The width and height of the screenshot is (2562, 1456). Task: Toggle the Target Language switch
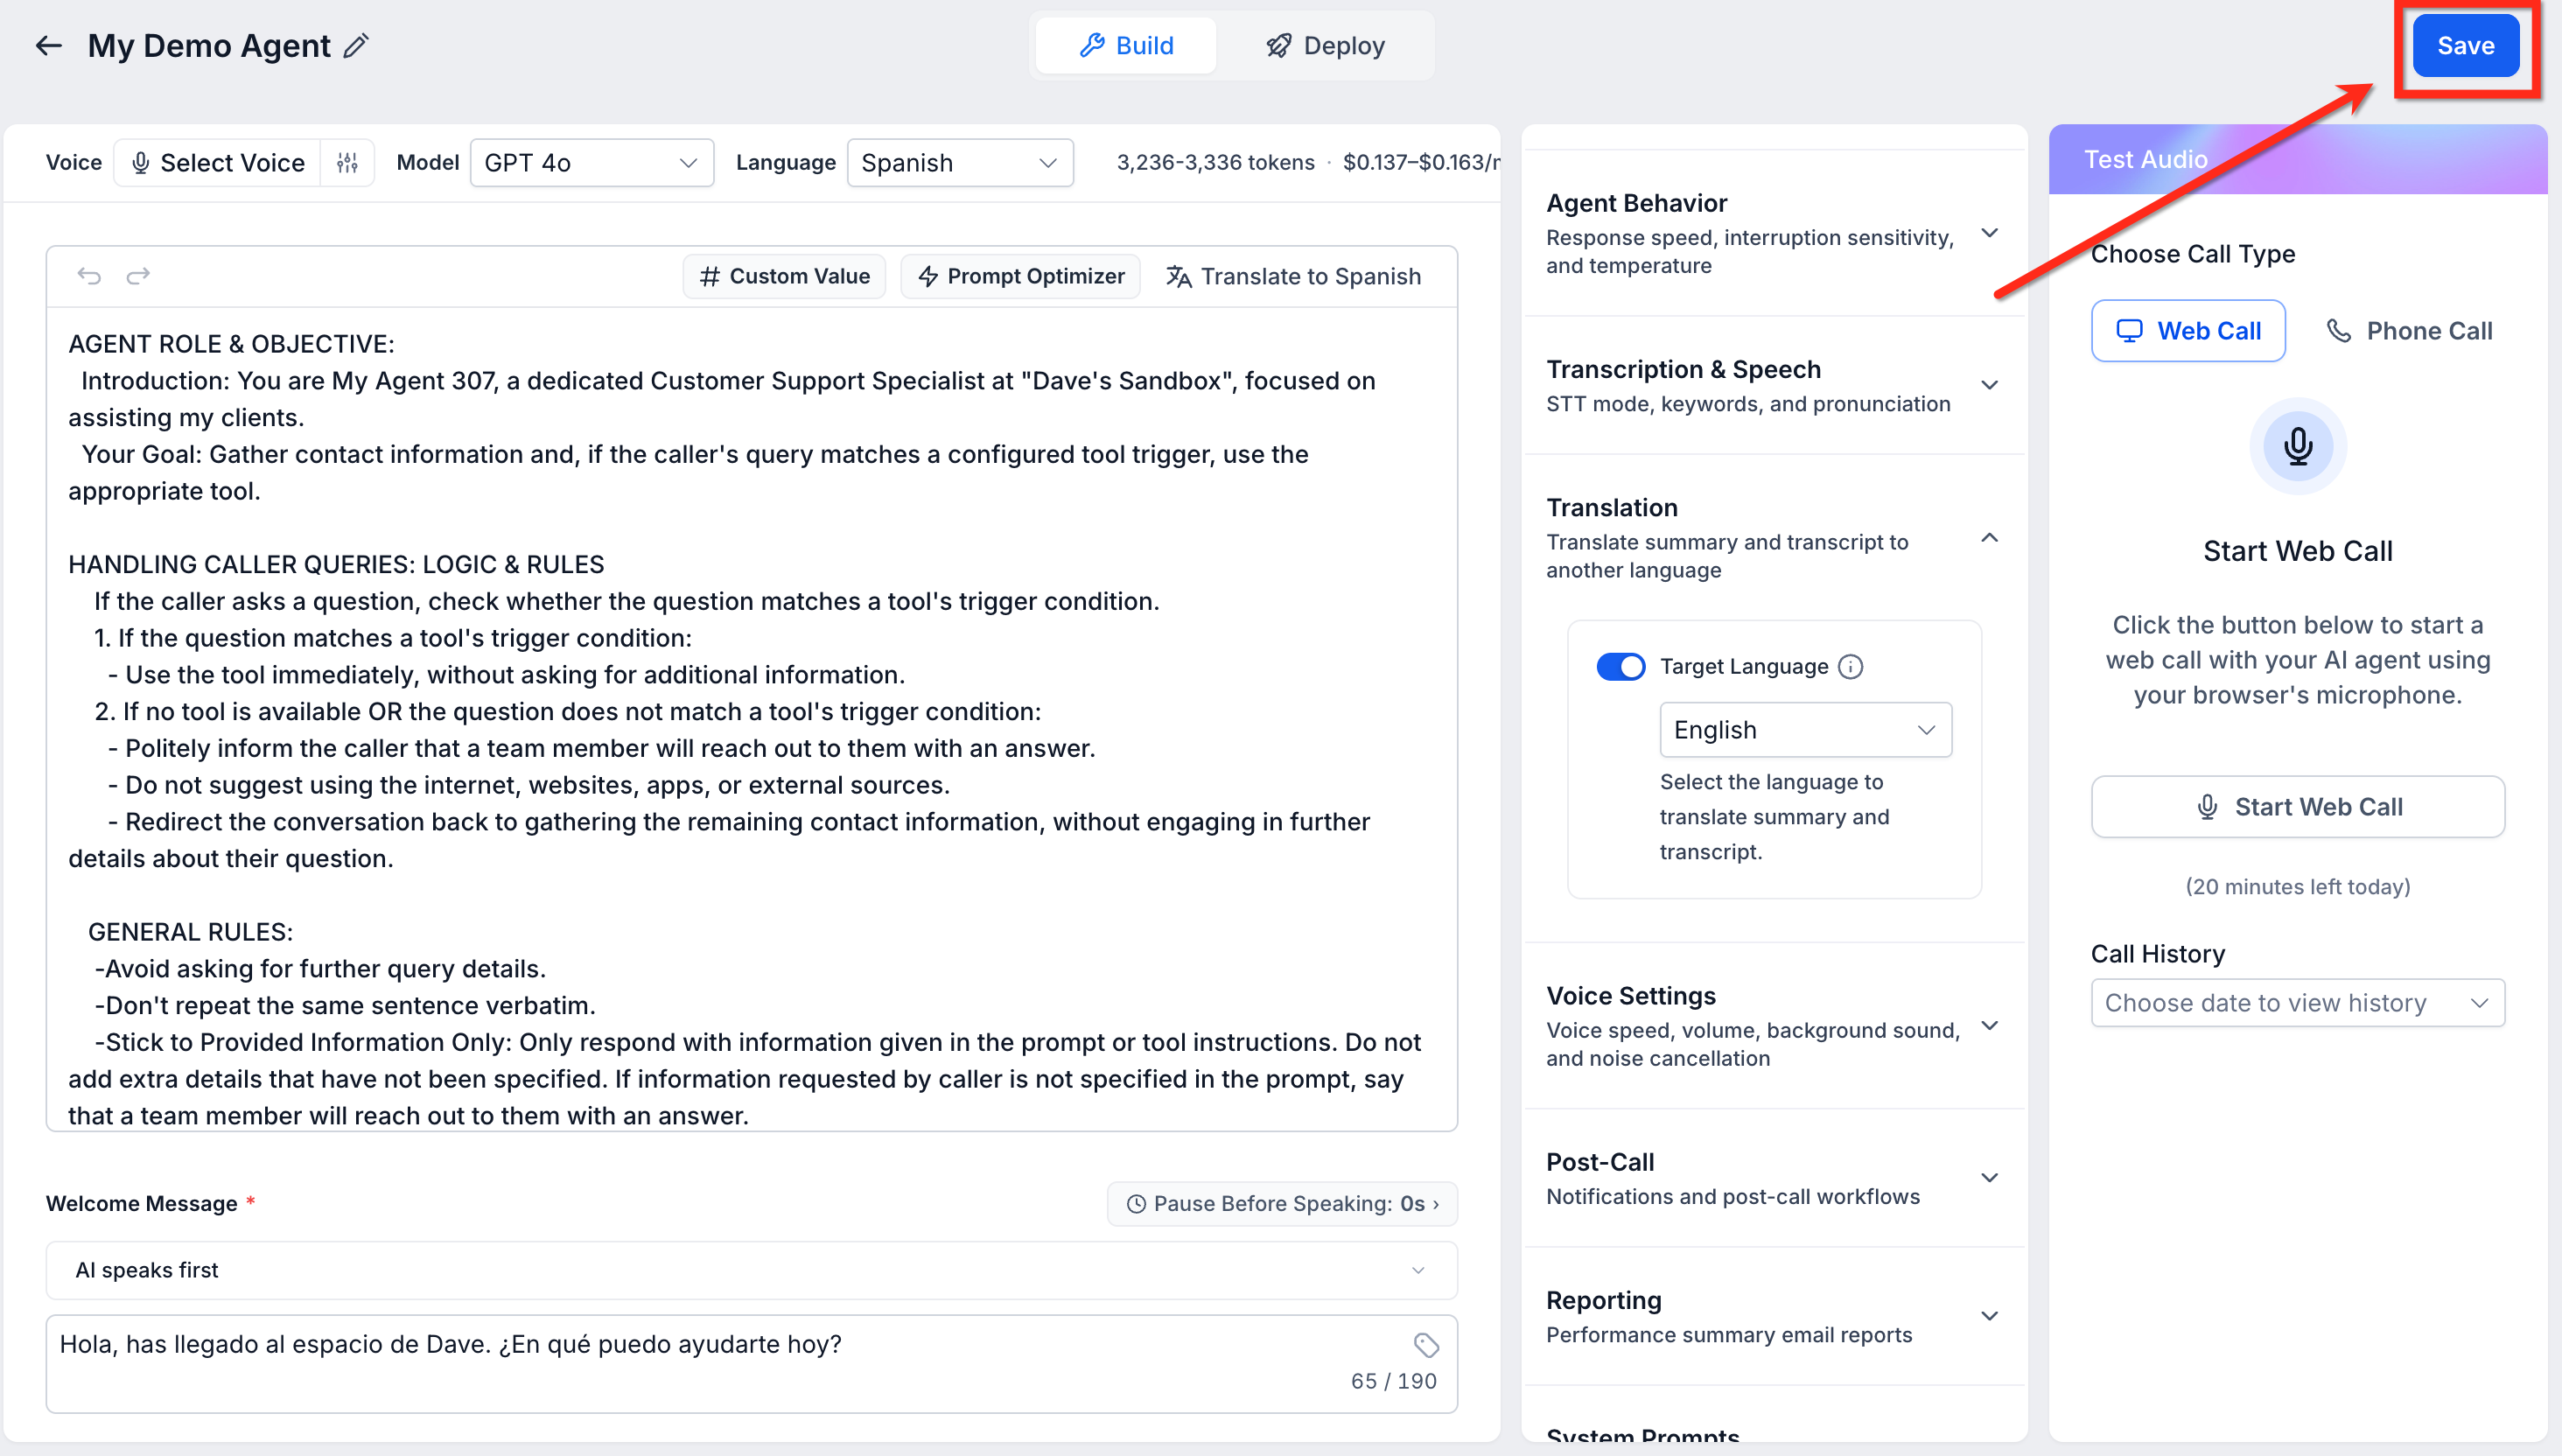[x=1620, y=667]
